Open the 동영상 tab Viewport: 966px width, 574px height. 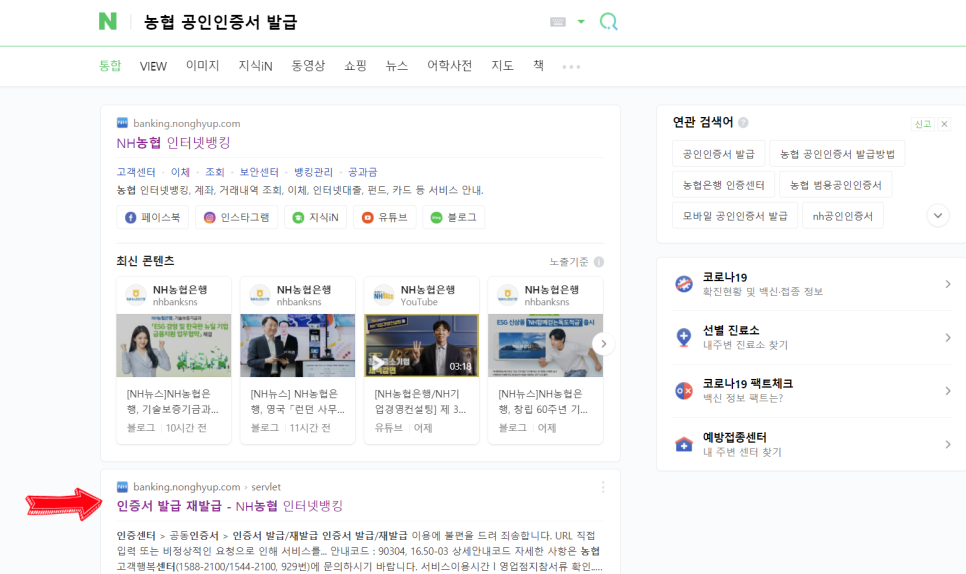[x=308, y=65]
